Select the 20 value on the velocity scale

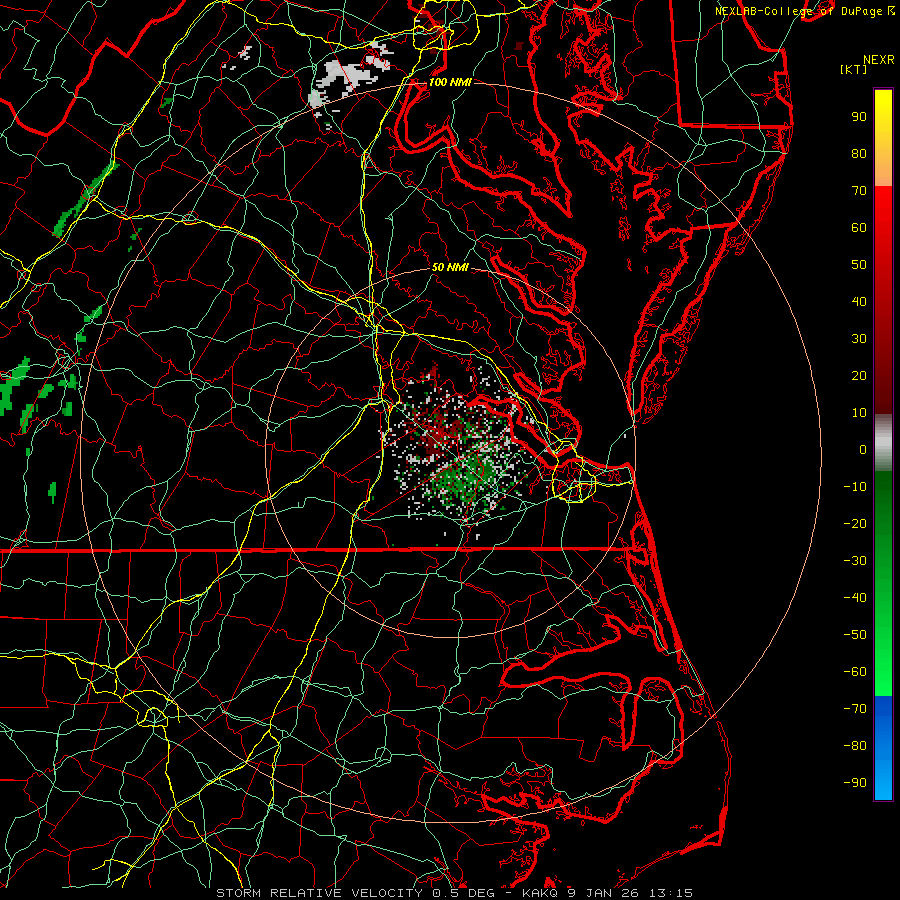coord(859,376)
